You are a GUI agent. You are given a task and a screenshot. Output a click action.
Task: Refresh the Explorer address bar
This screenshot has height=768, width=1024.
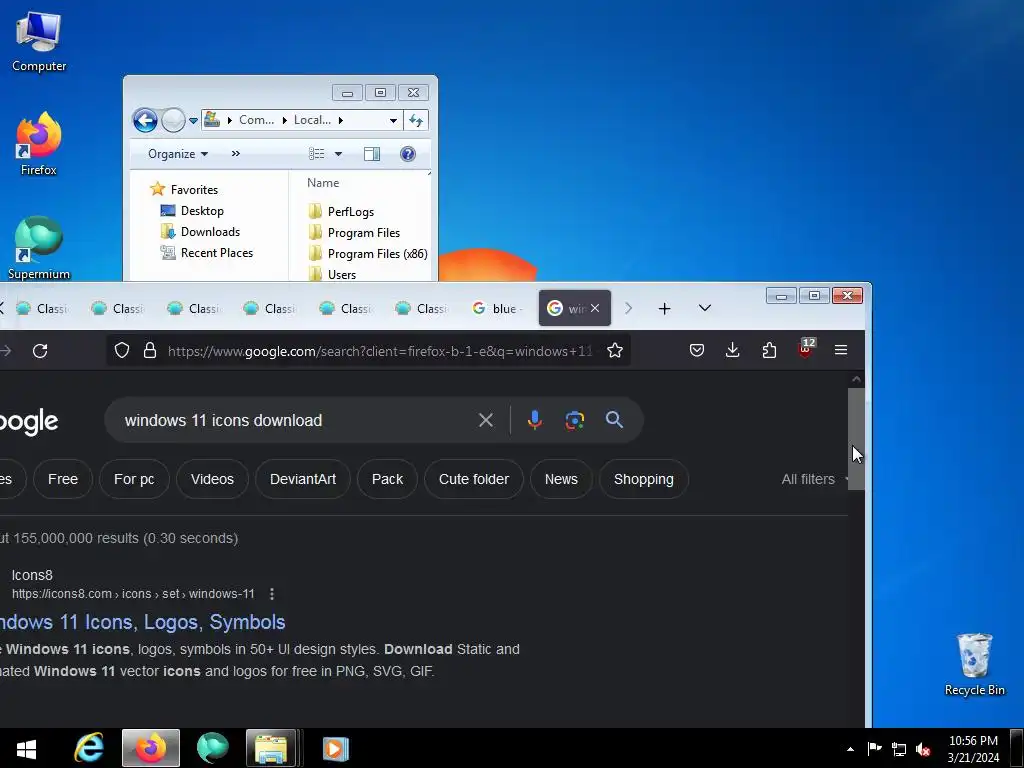(x=416, y=120)
